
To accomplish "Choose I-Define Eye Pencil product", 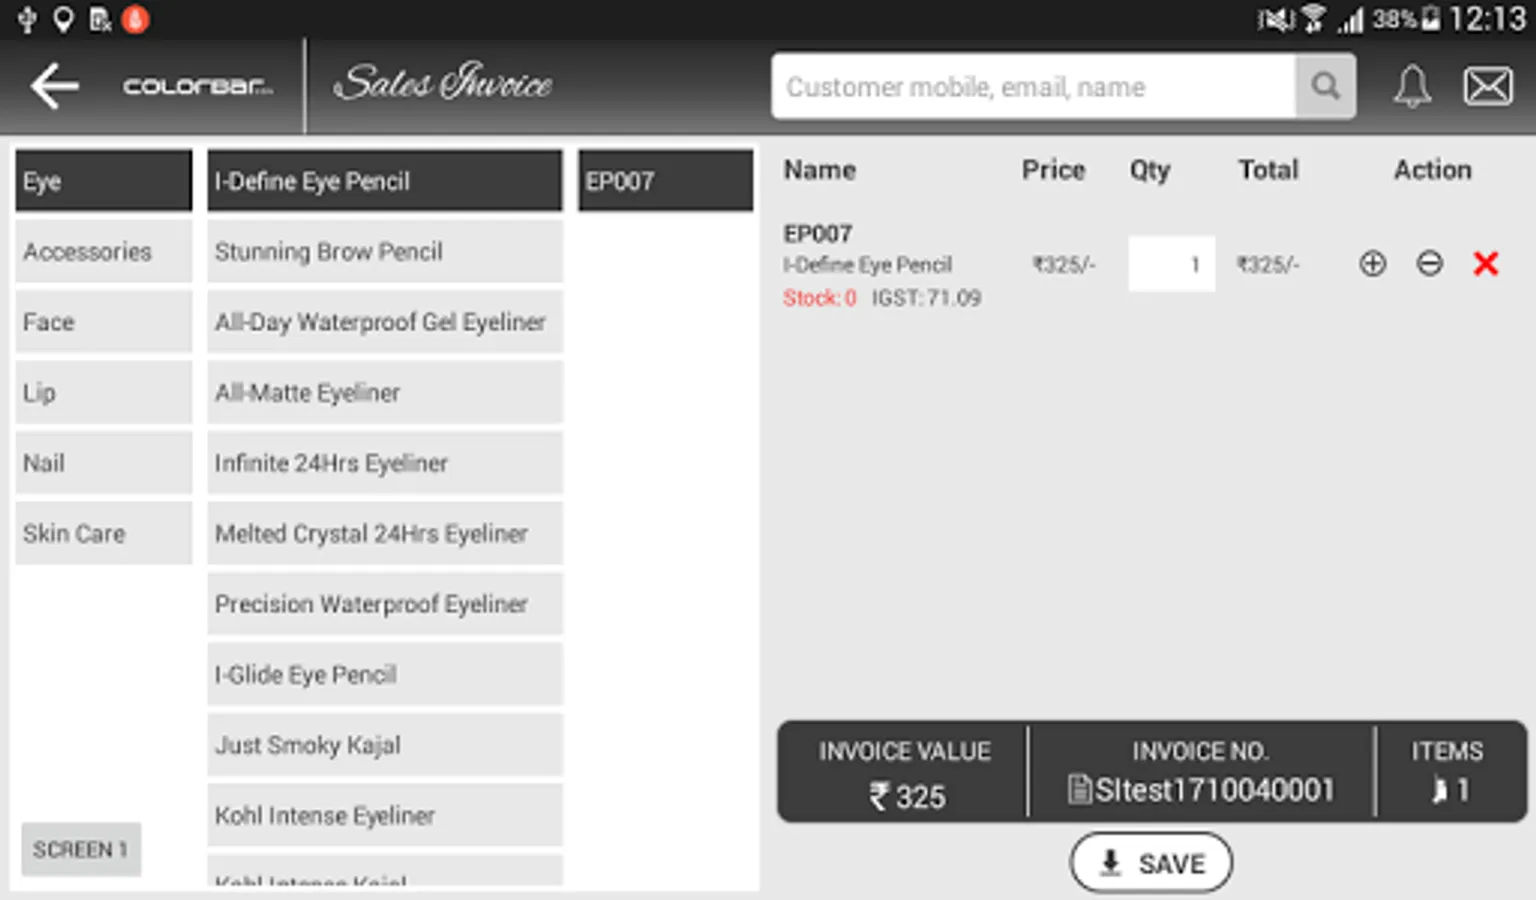I will [385, 181].
